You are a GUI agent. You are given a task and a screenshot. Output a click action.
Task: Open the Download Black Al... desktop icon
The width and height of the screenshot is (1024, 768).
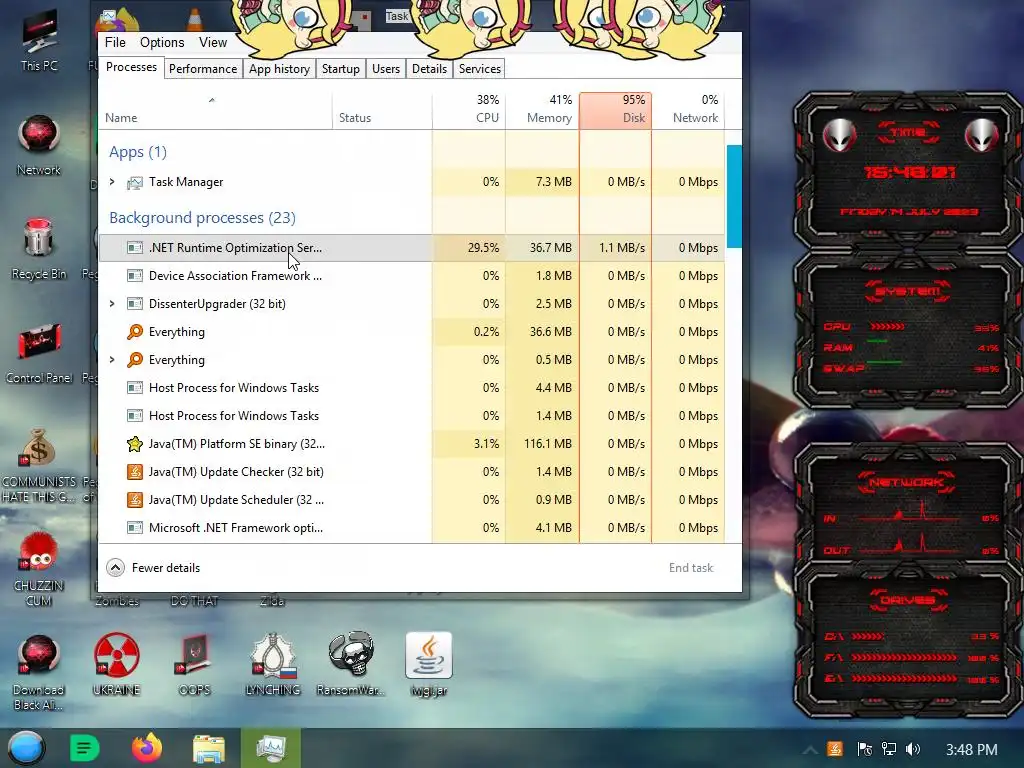click(x=39, y=673)
